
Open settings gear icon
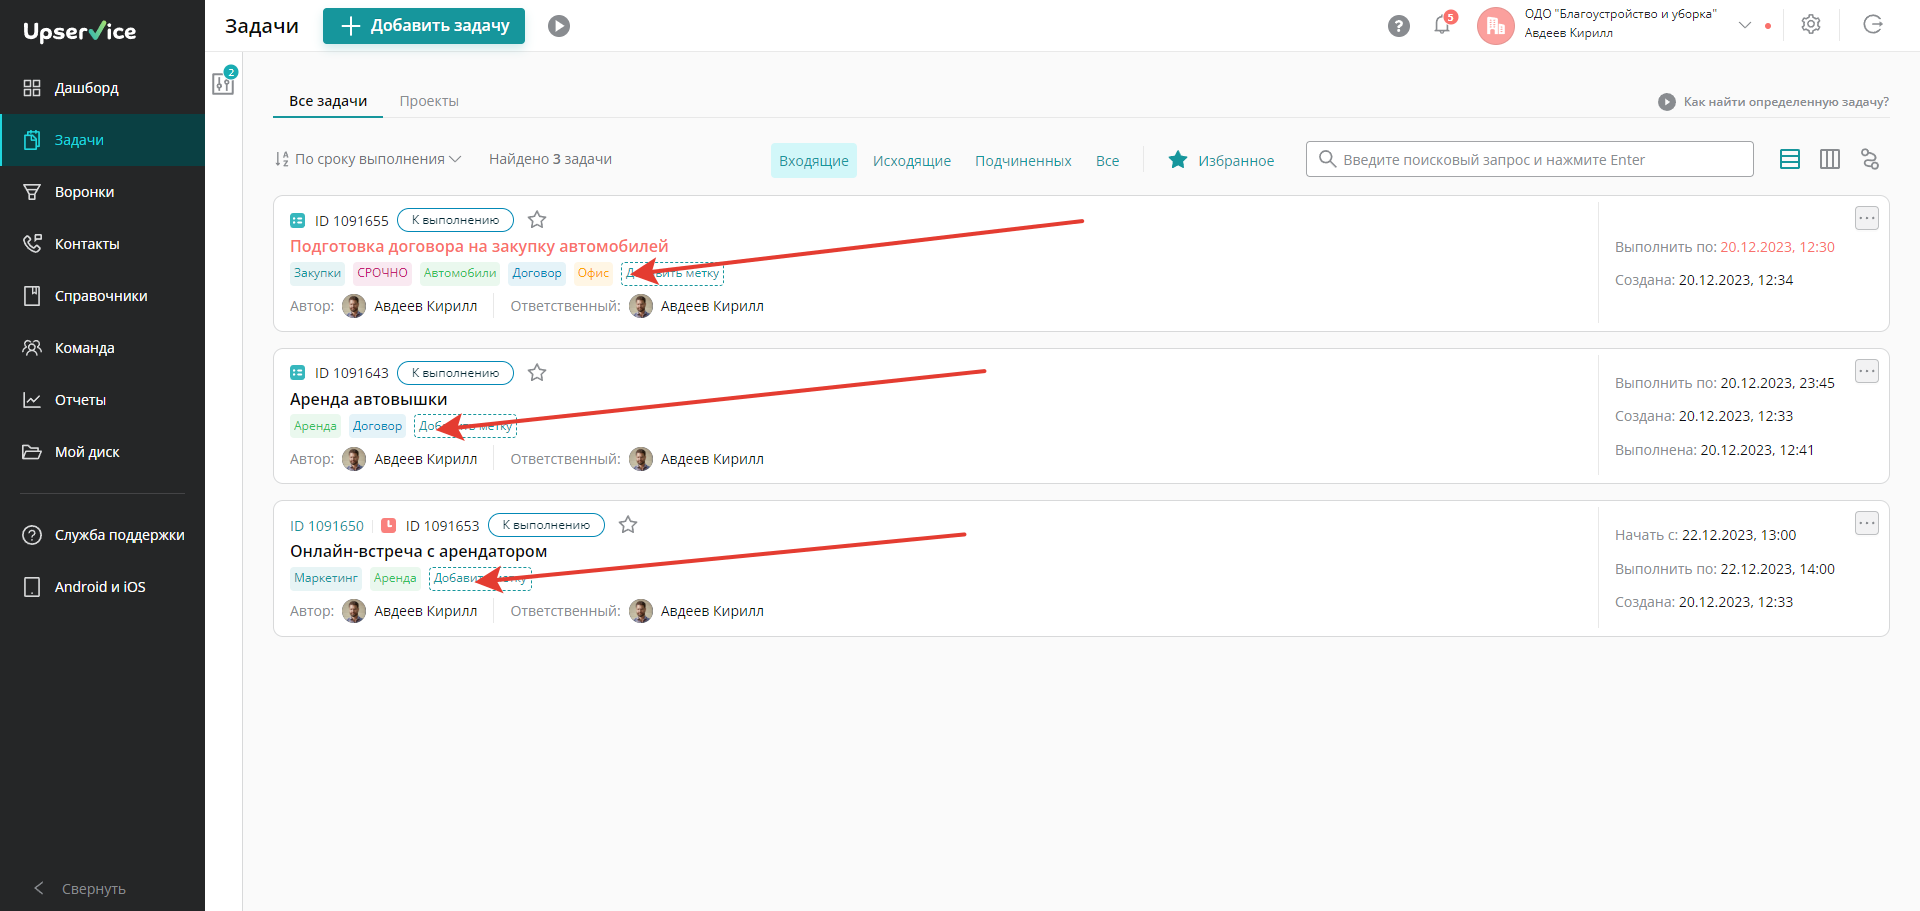click(1811, 25)
